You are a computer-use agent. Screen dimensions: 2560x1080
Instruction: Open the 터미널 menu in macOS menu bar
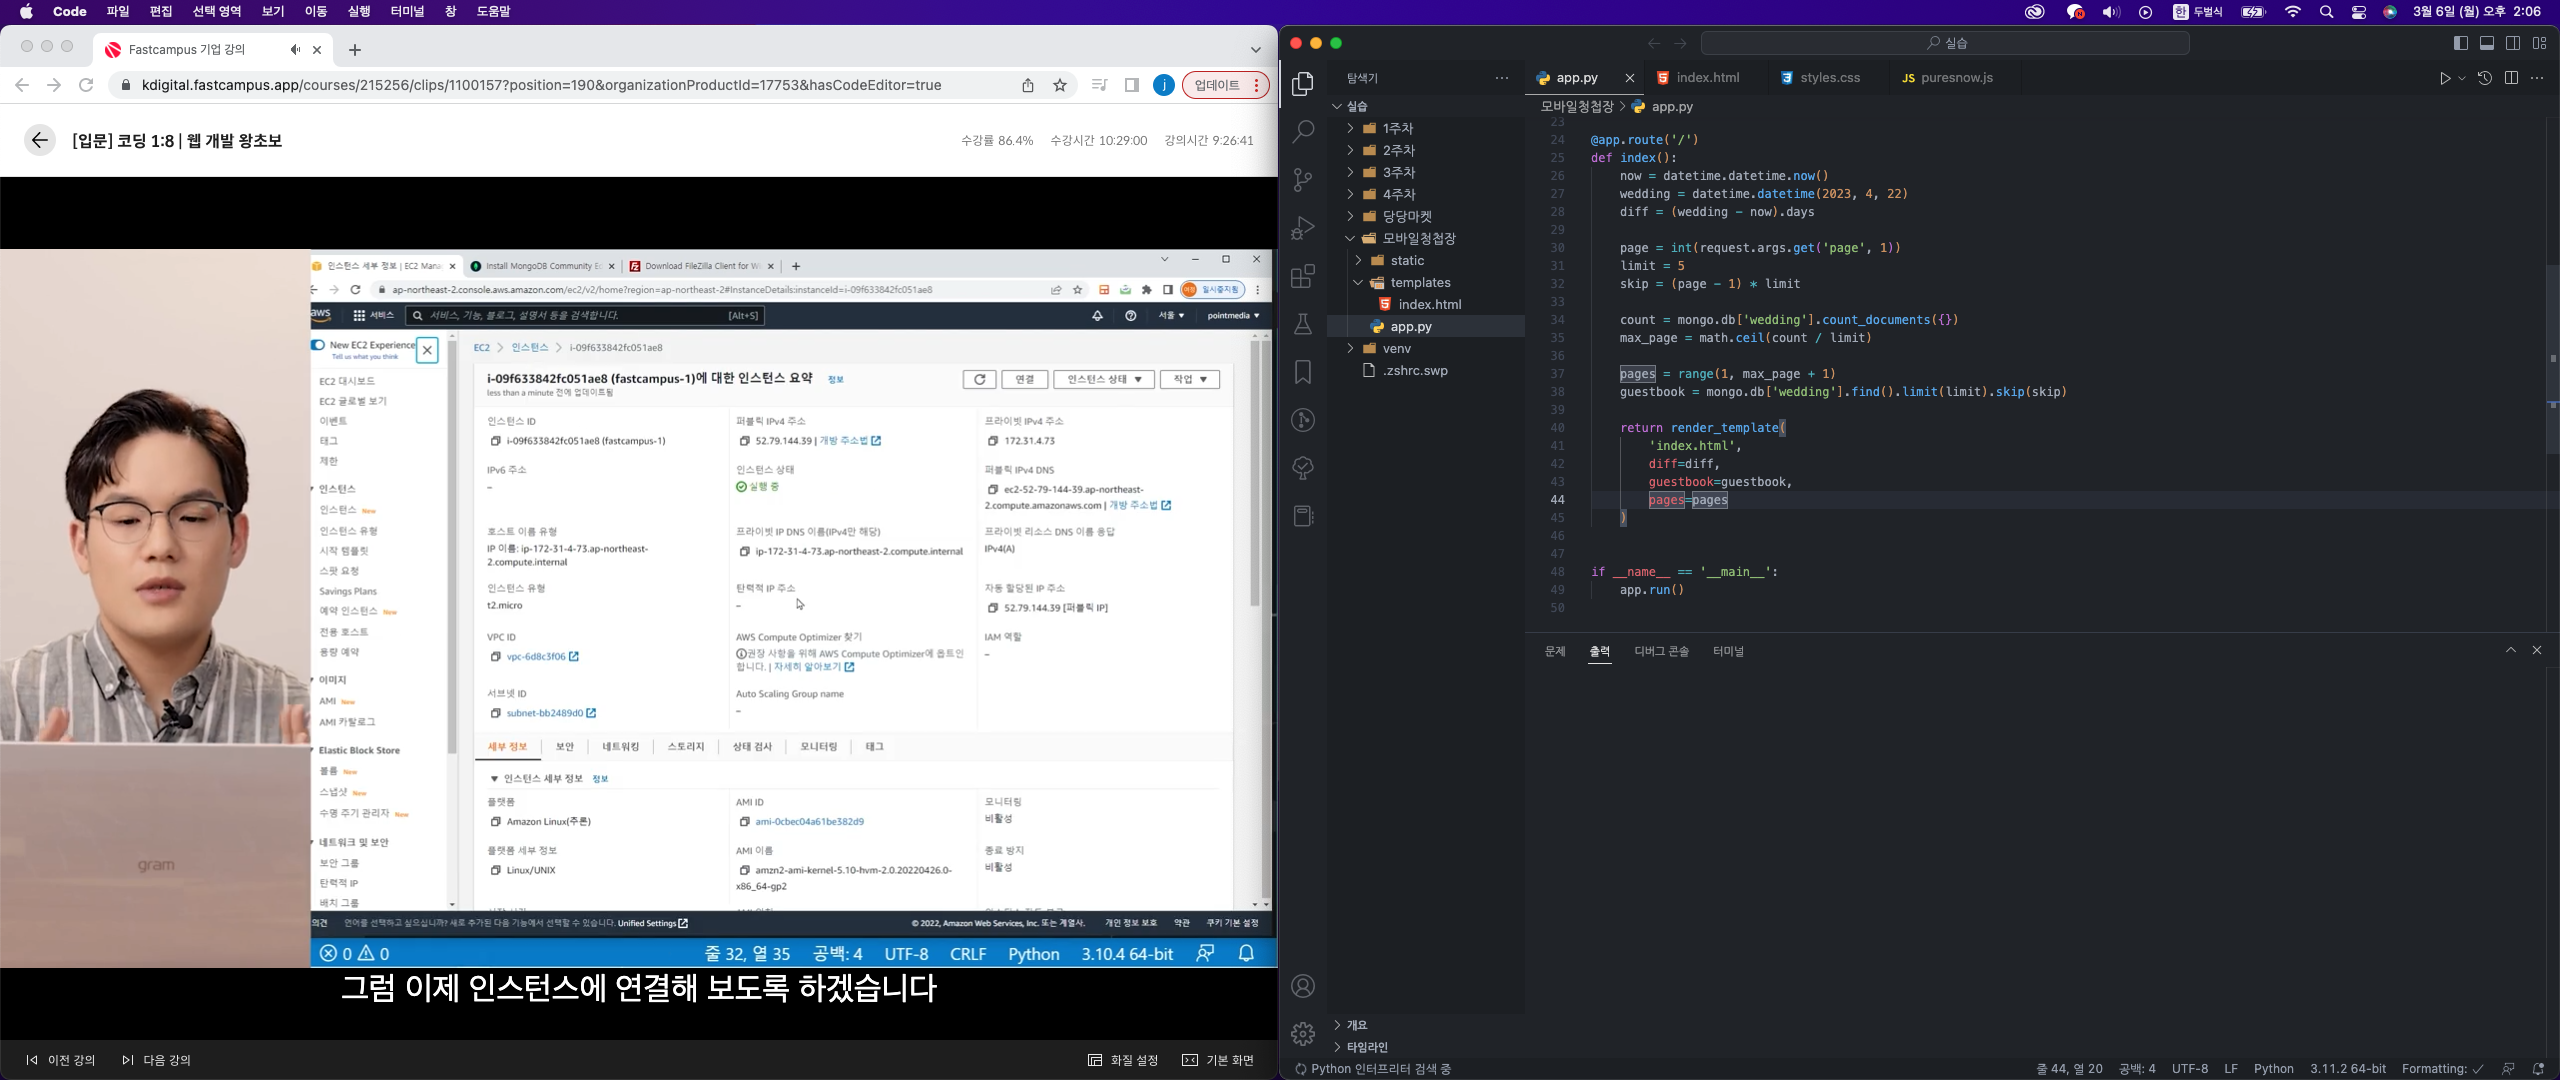coord(408,11)
